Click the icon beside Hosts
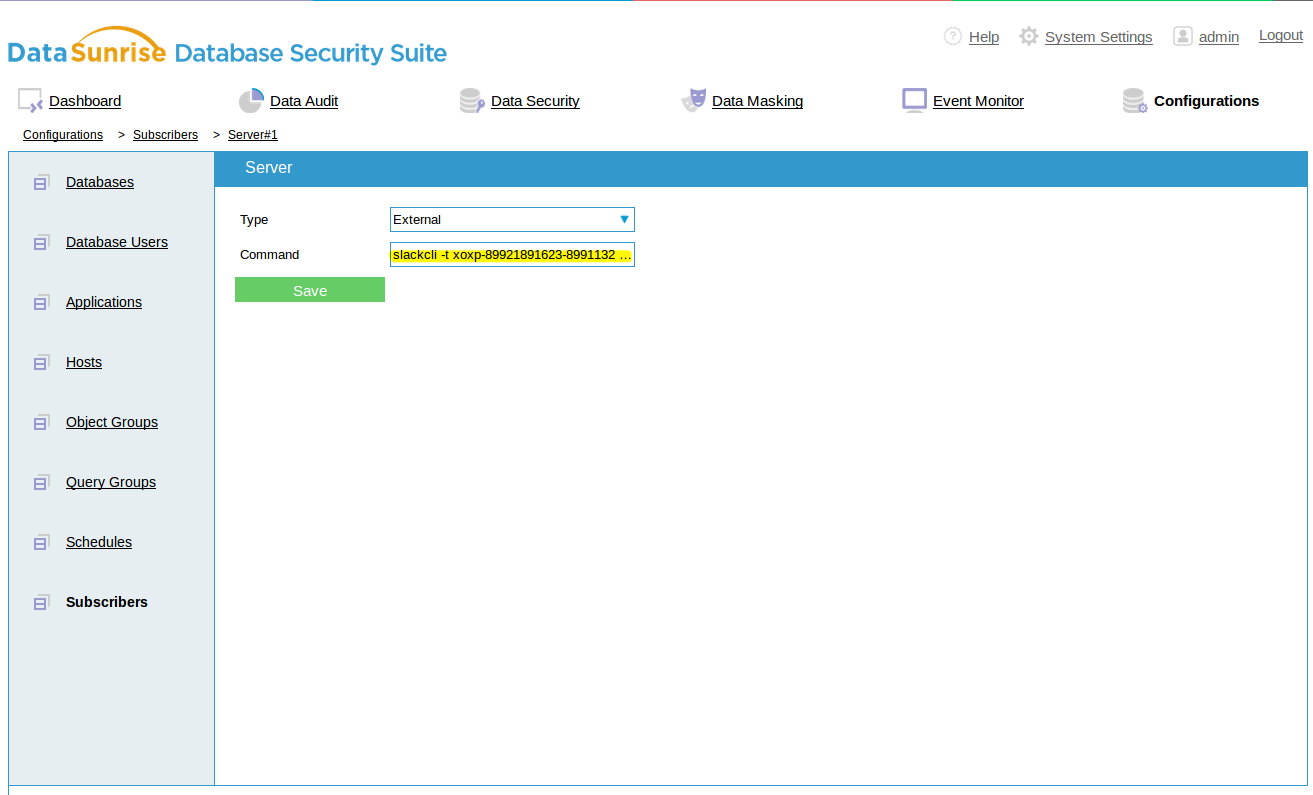This screenshot has height=795, width=1313. (41, 363)
